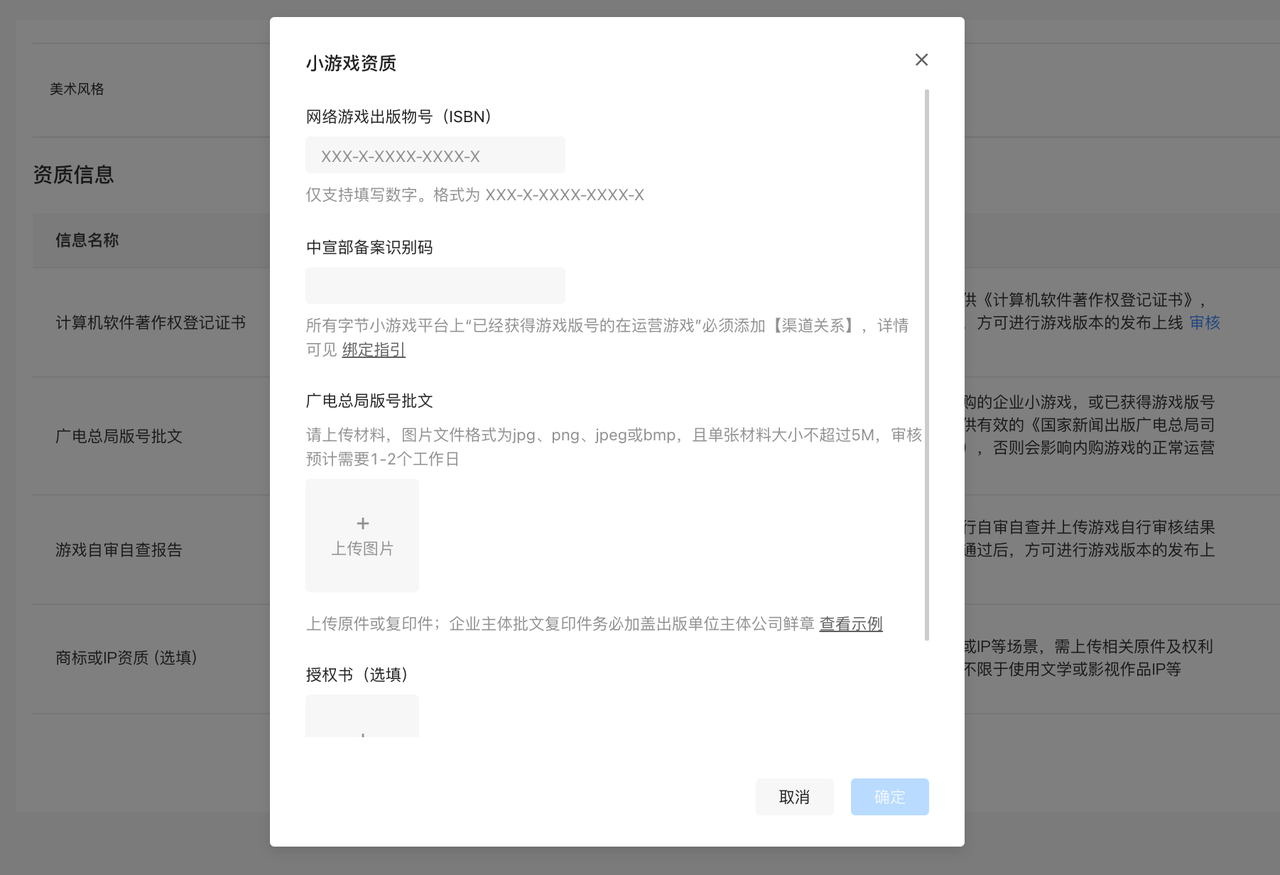Viewport: 1280px width, 875px height.
Task: Open the 查看示例 example link
Action: [851, 623]
